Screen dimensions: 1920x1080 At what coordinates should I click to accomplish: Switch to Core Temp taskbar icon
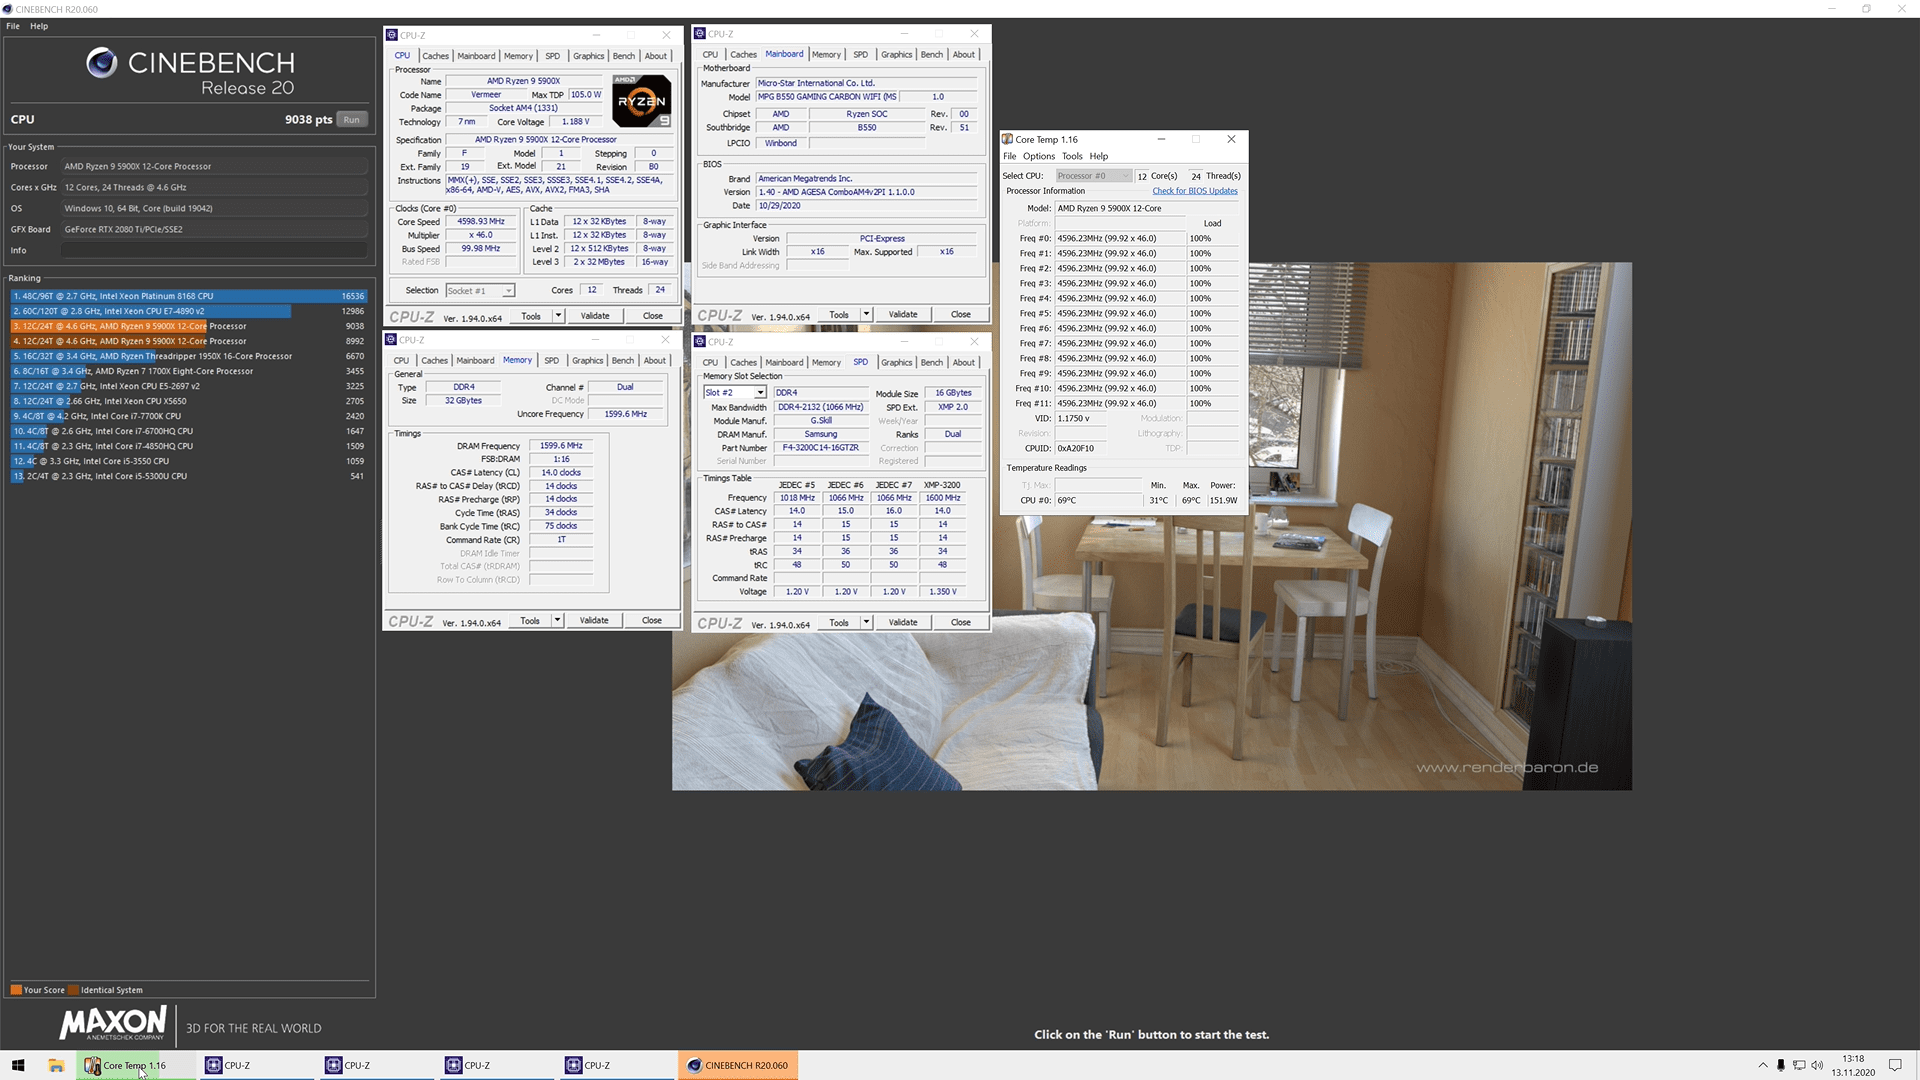tap(127, 1065)
